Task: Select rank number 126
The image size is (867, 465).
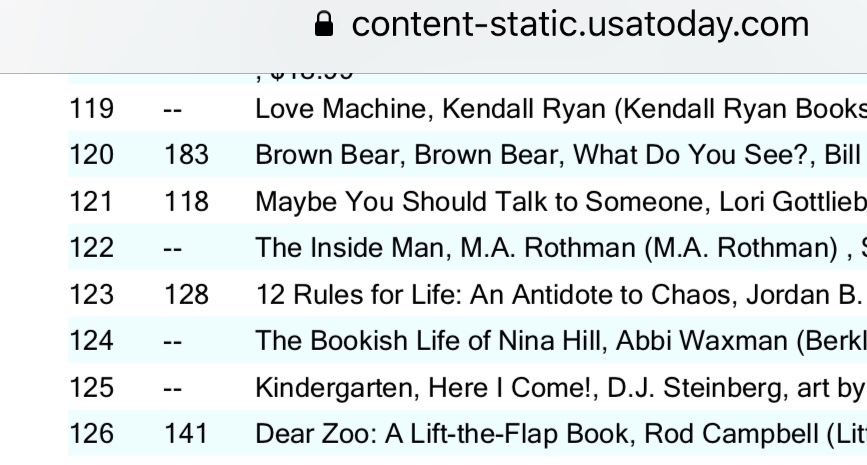Action: pyautogui.click(x=91, y=433)
